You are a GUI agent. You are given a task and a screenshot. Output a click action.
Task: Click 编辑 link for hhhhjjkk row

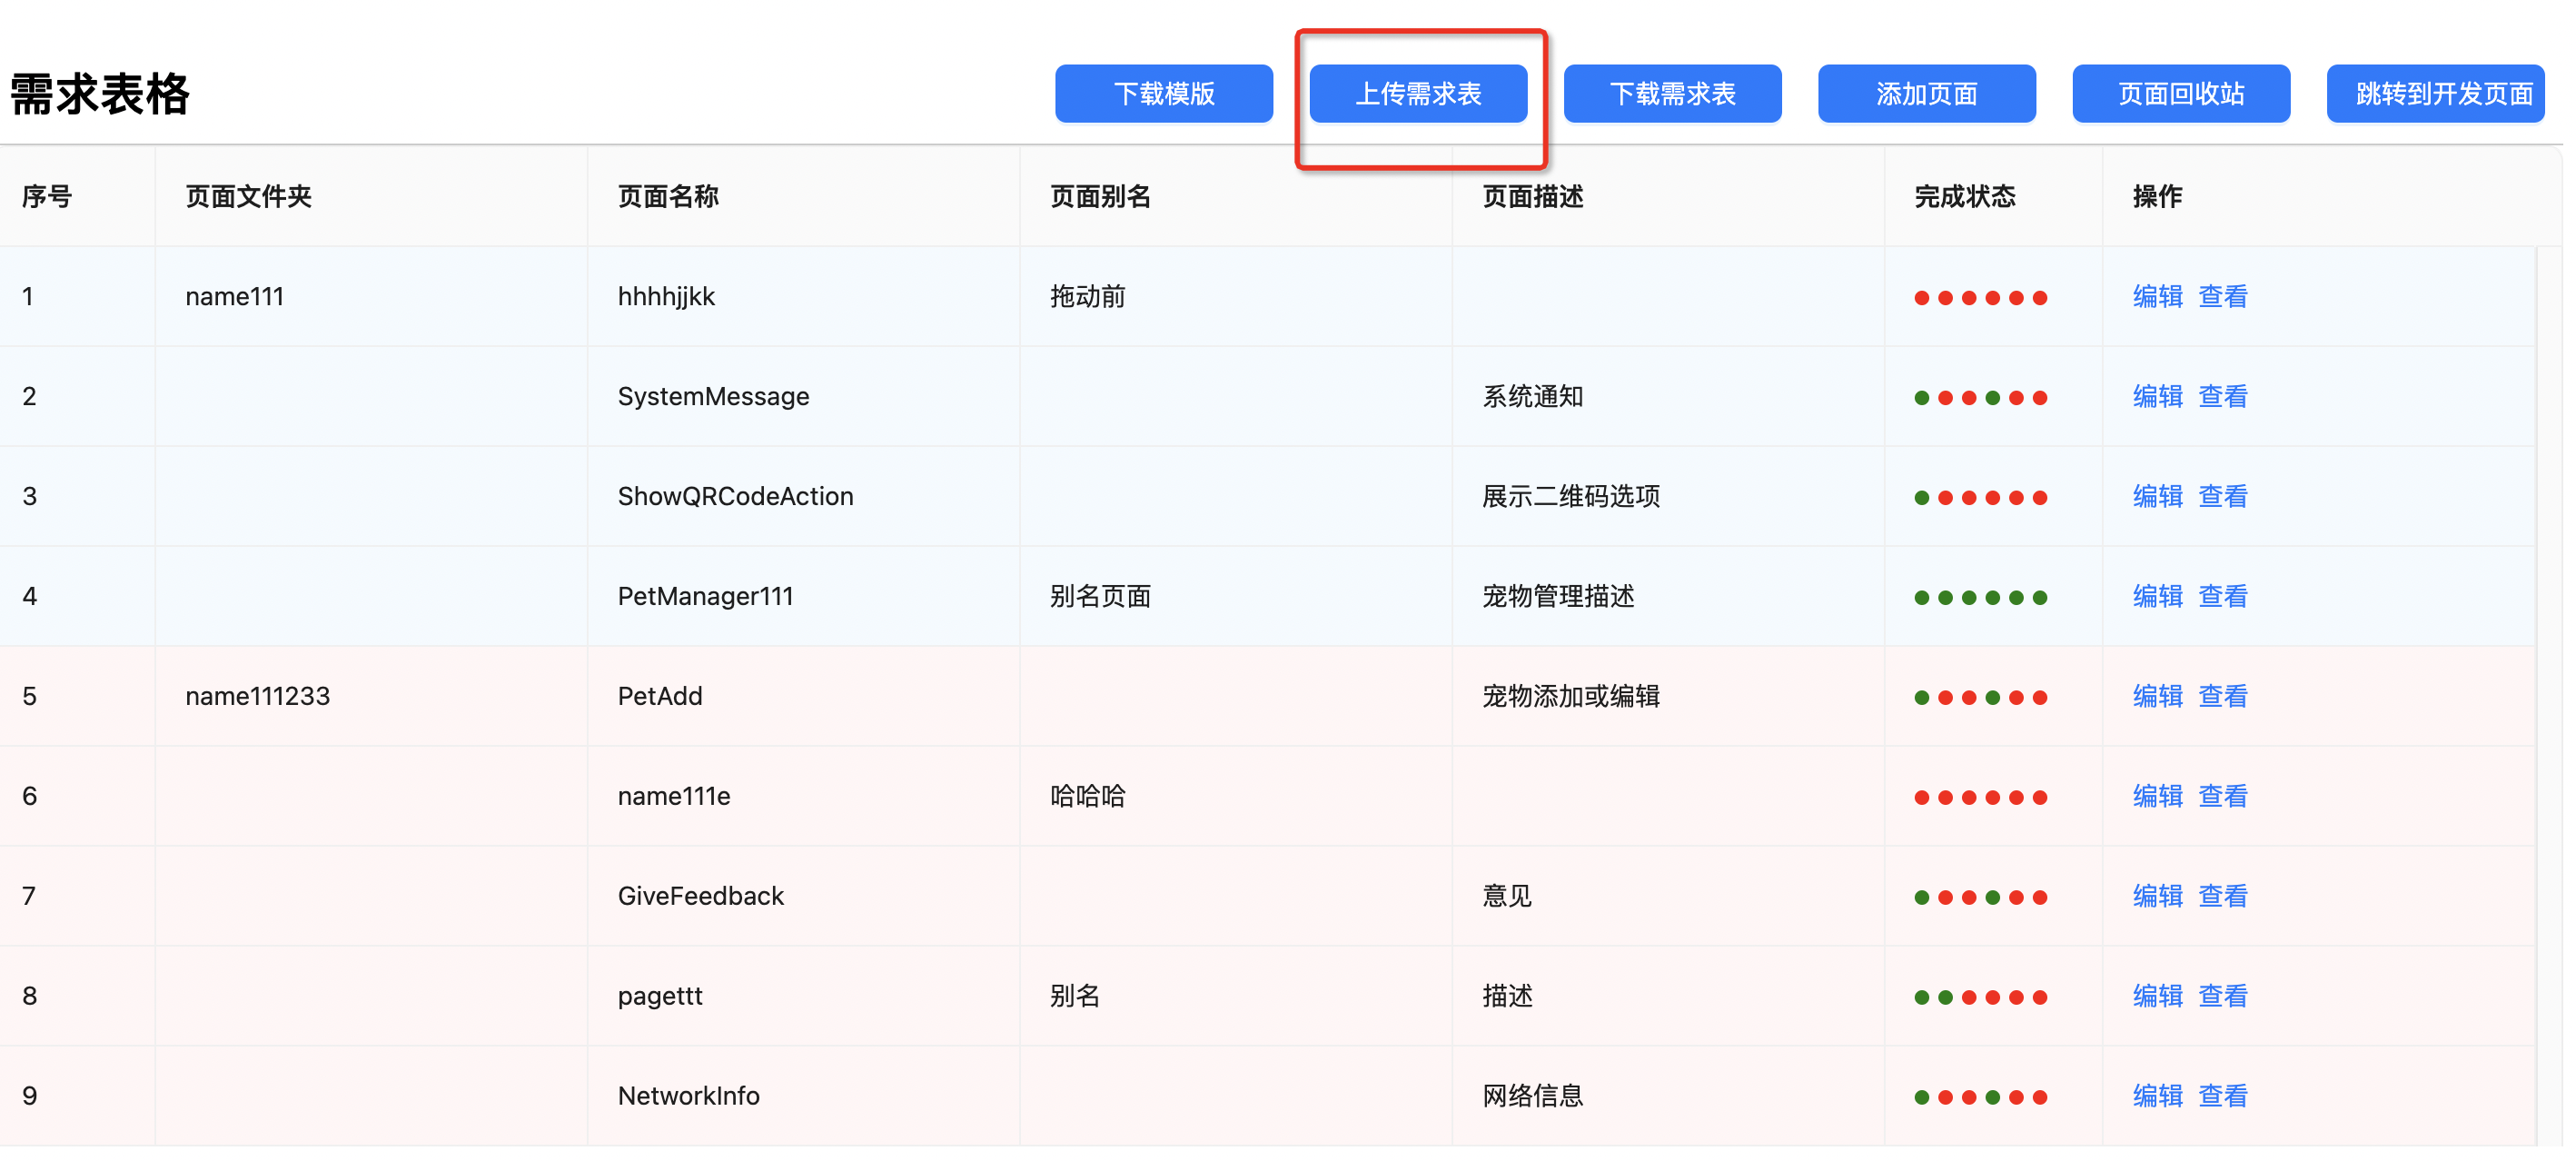(2157, 297)
